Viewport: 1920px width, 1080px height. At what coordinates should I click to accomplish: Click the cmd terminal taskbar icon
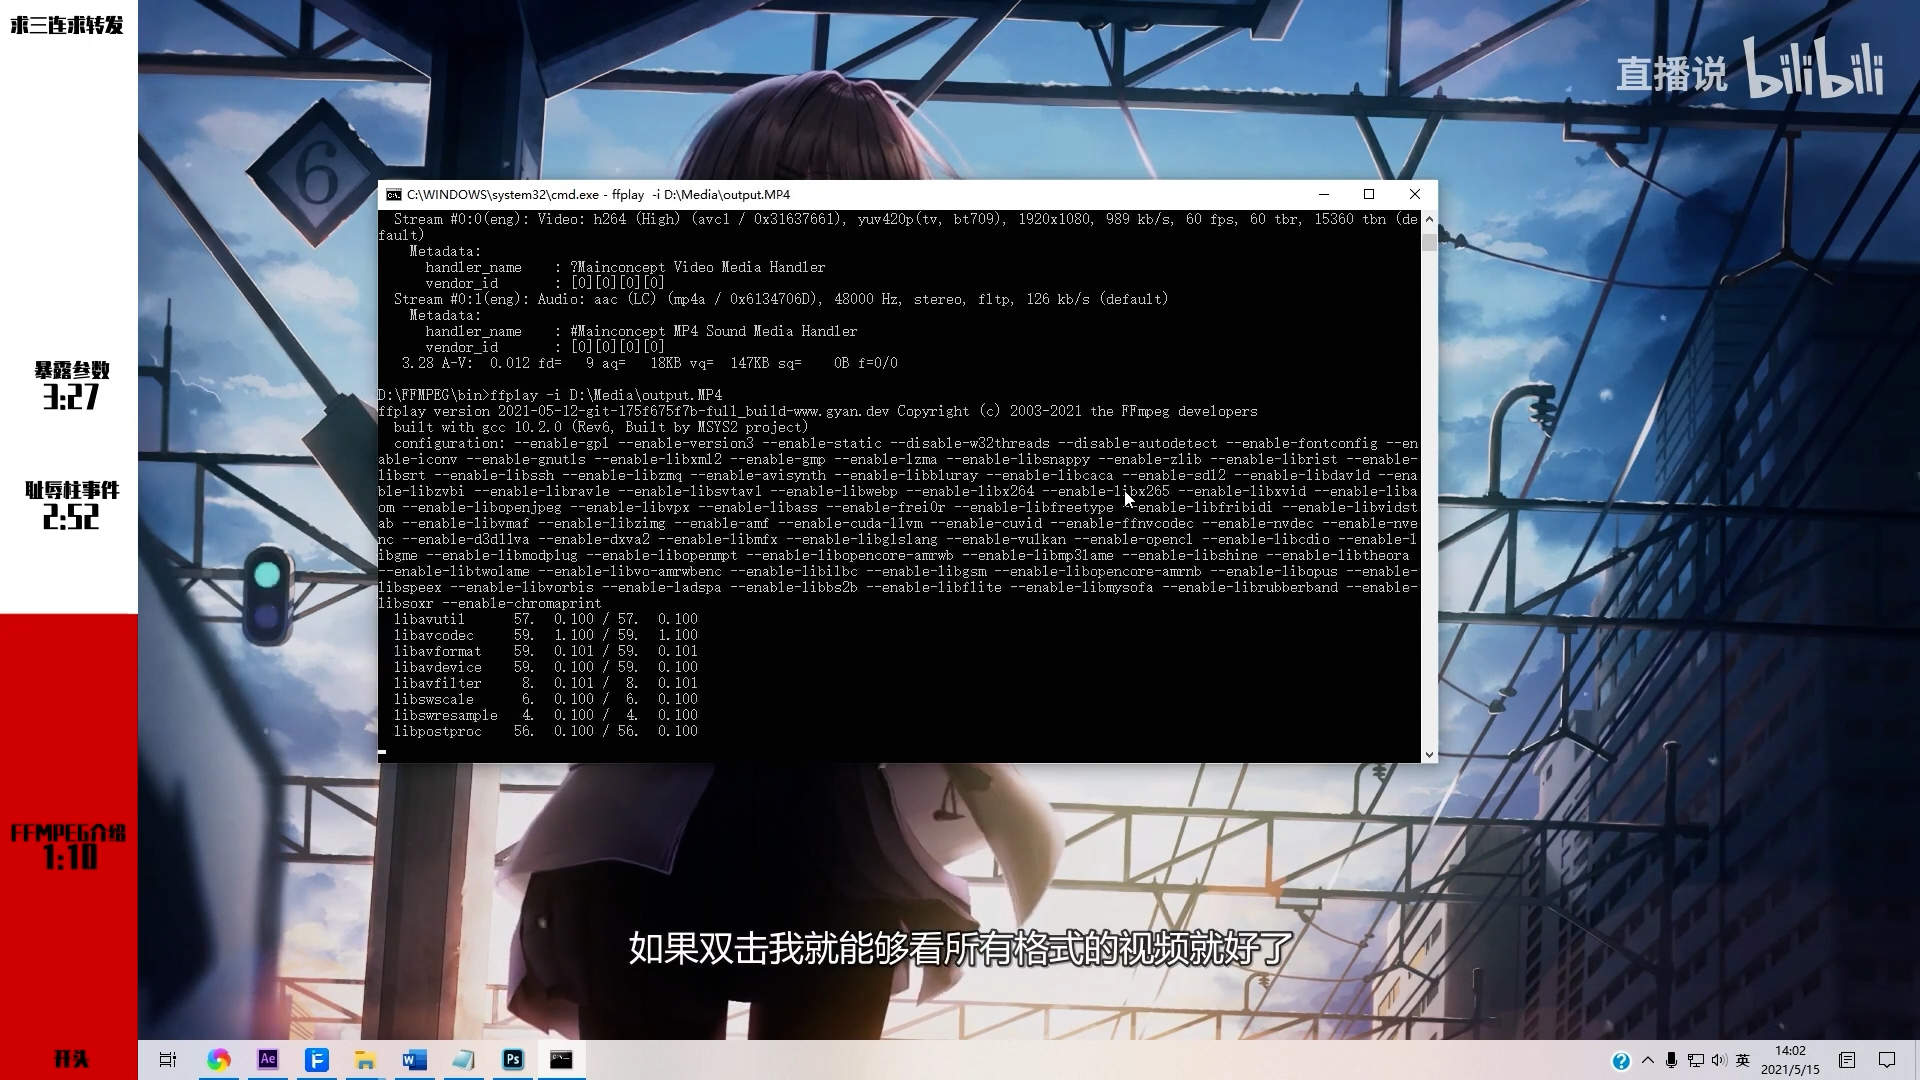click(x=561, y=1059)
